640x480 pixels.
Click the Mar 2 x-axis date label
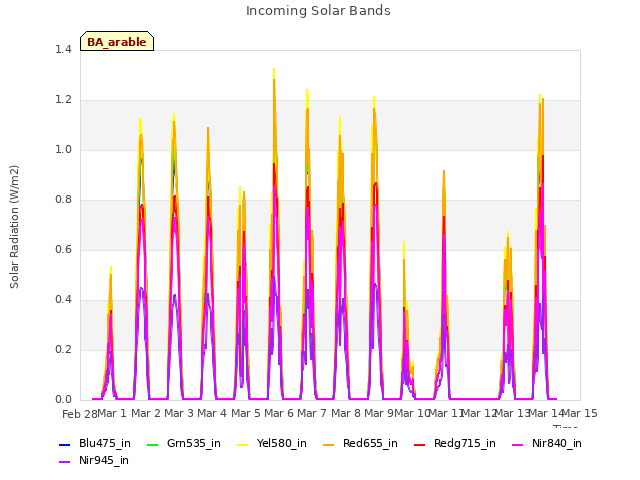(146, 414)
